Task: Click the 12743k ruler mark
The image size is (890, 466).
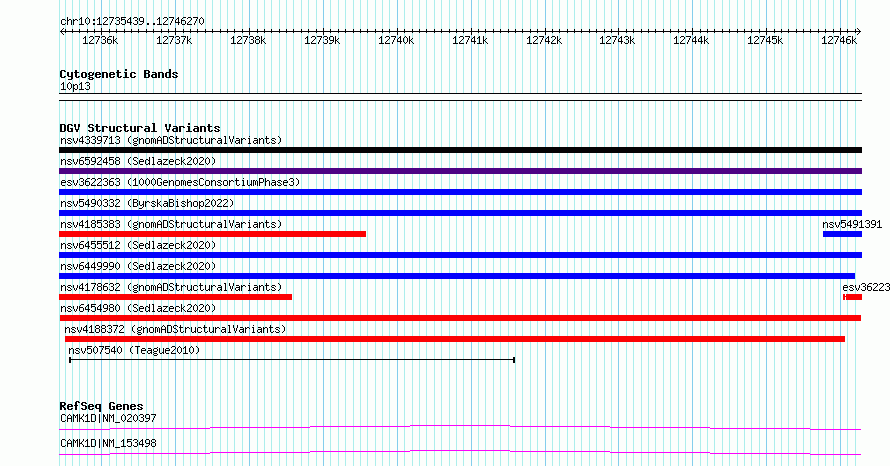Action: 617,40
